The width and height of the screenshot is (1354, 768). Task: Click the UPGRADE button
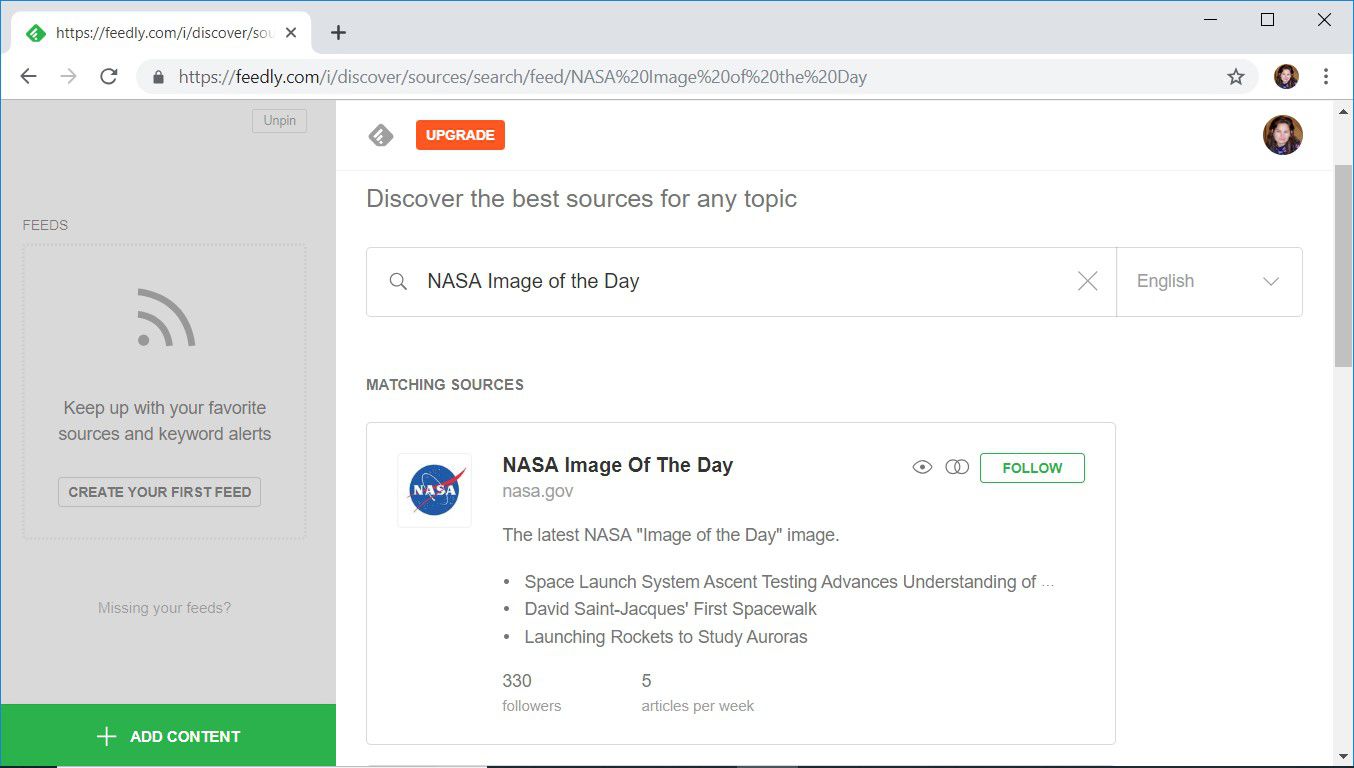point(460,135)
